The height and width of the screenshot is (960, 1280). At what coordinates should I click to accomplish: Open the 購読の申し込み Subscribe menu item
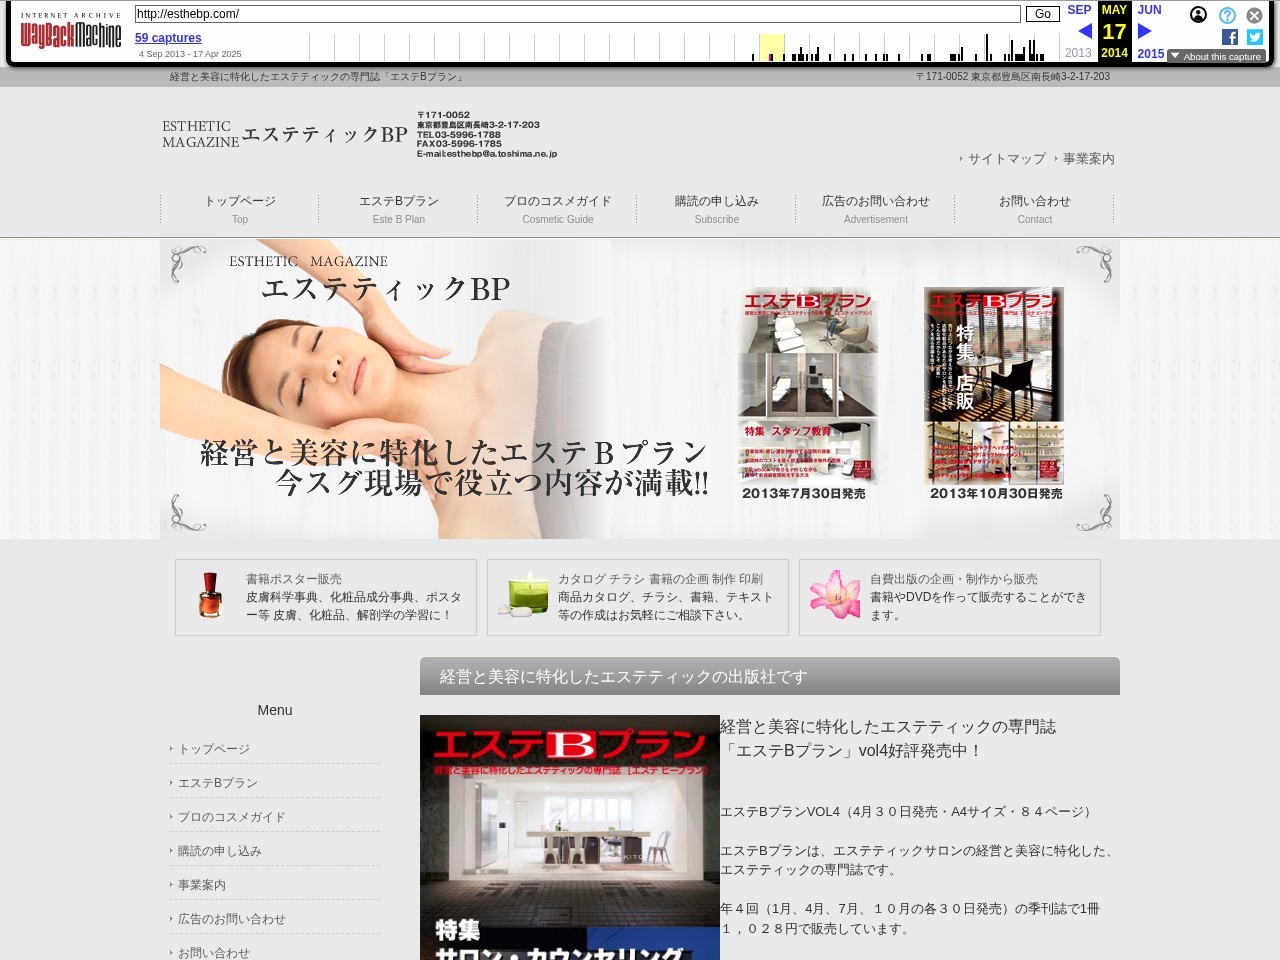[x=716, y=209]
